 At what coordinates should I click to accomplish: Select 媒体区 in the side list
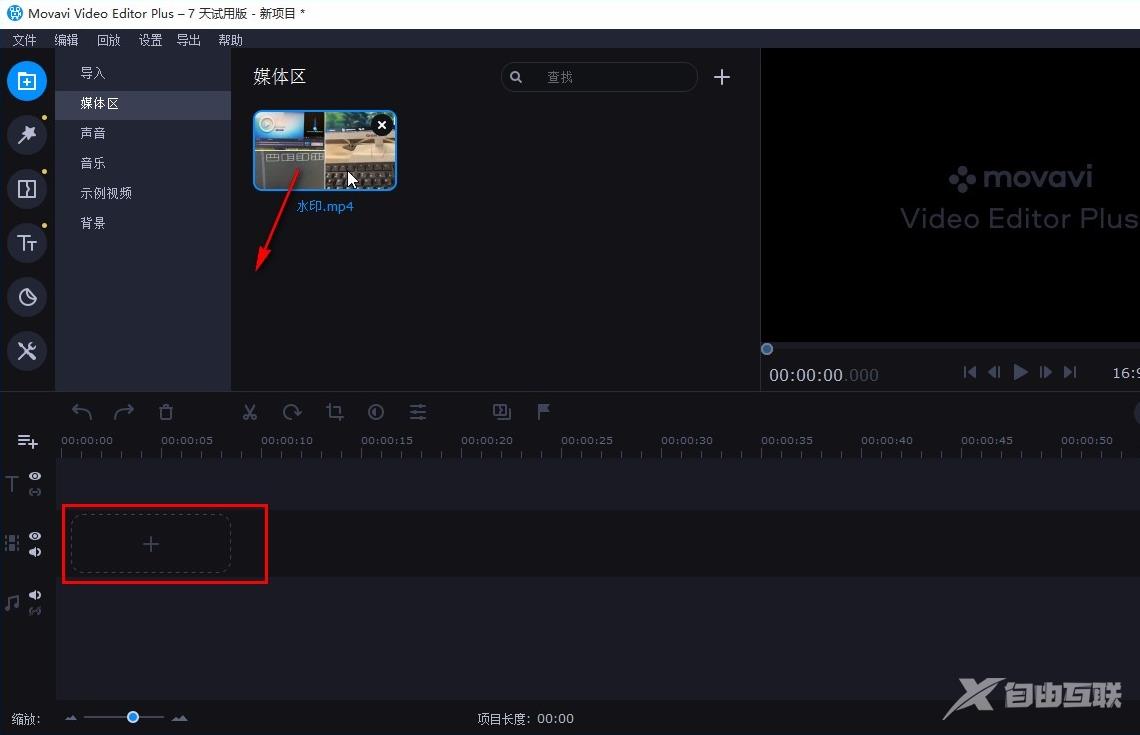143,104
